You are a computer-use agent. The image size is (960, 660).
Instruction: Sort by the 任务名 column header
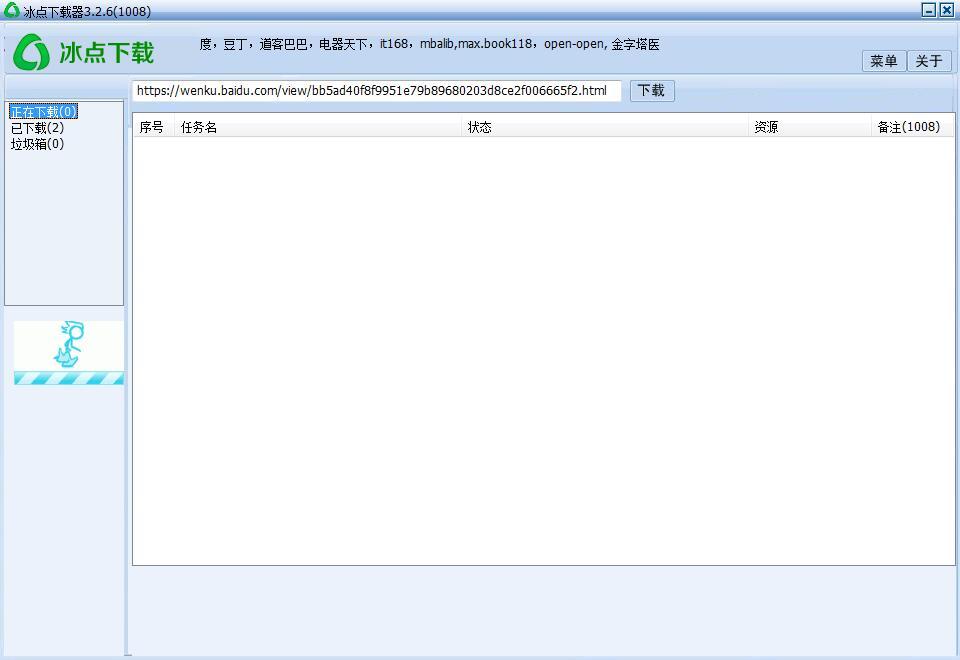click(x=318, y=127)
